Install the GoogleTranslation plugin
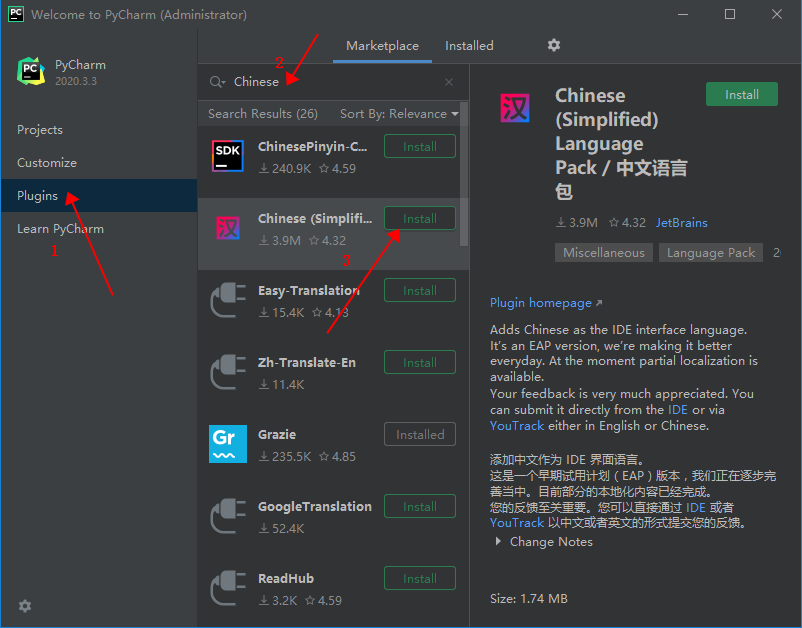The height and width of the screenshot is (628, 802). coord(420,507)
